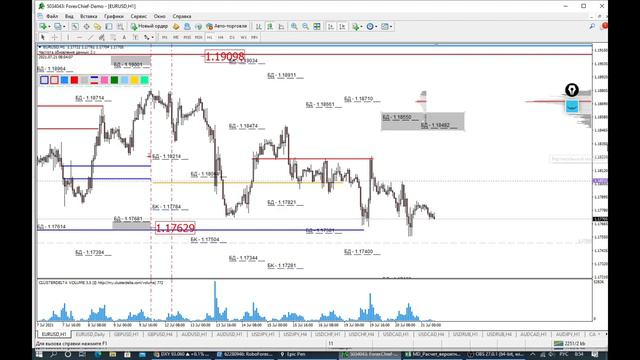The width and height of the screenshot is (640, 360).
Task: Toggle chart shift icon
Action: [342, 27]
